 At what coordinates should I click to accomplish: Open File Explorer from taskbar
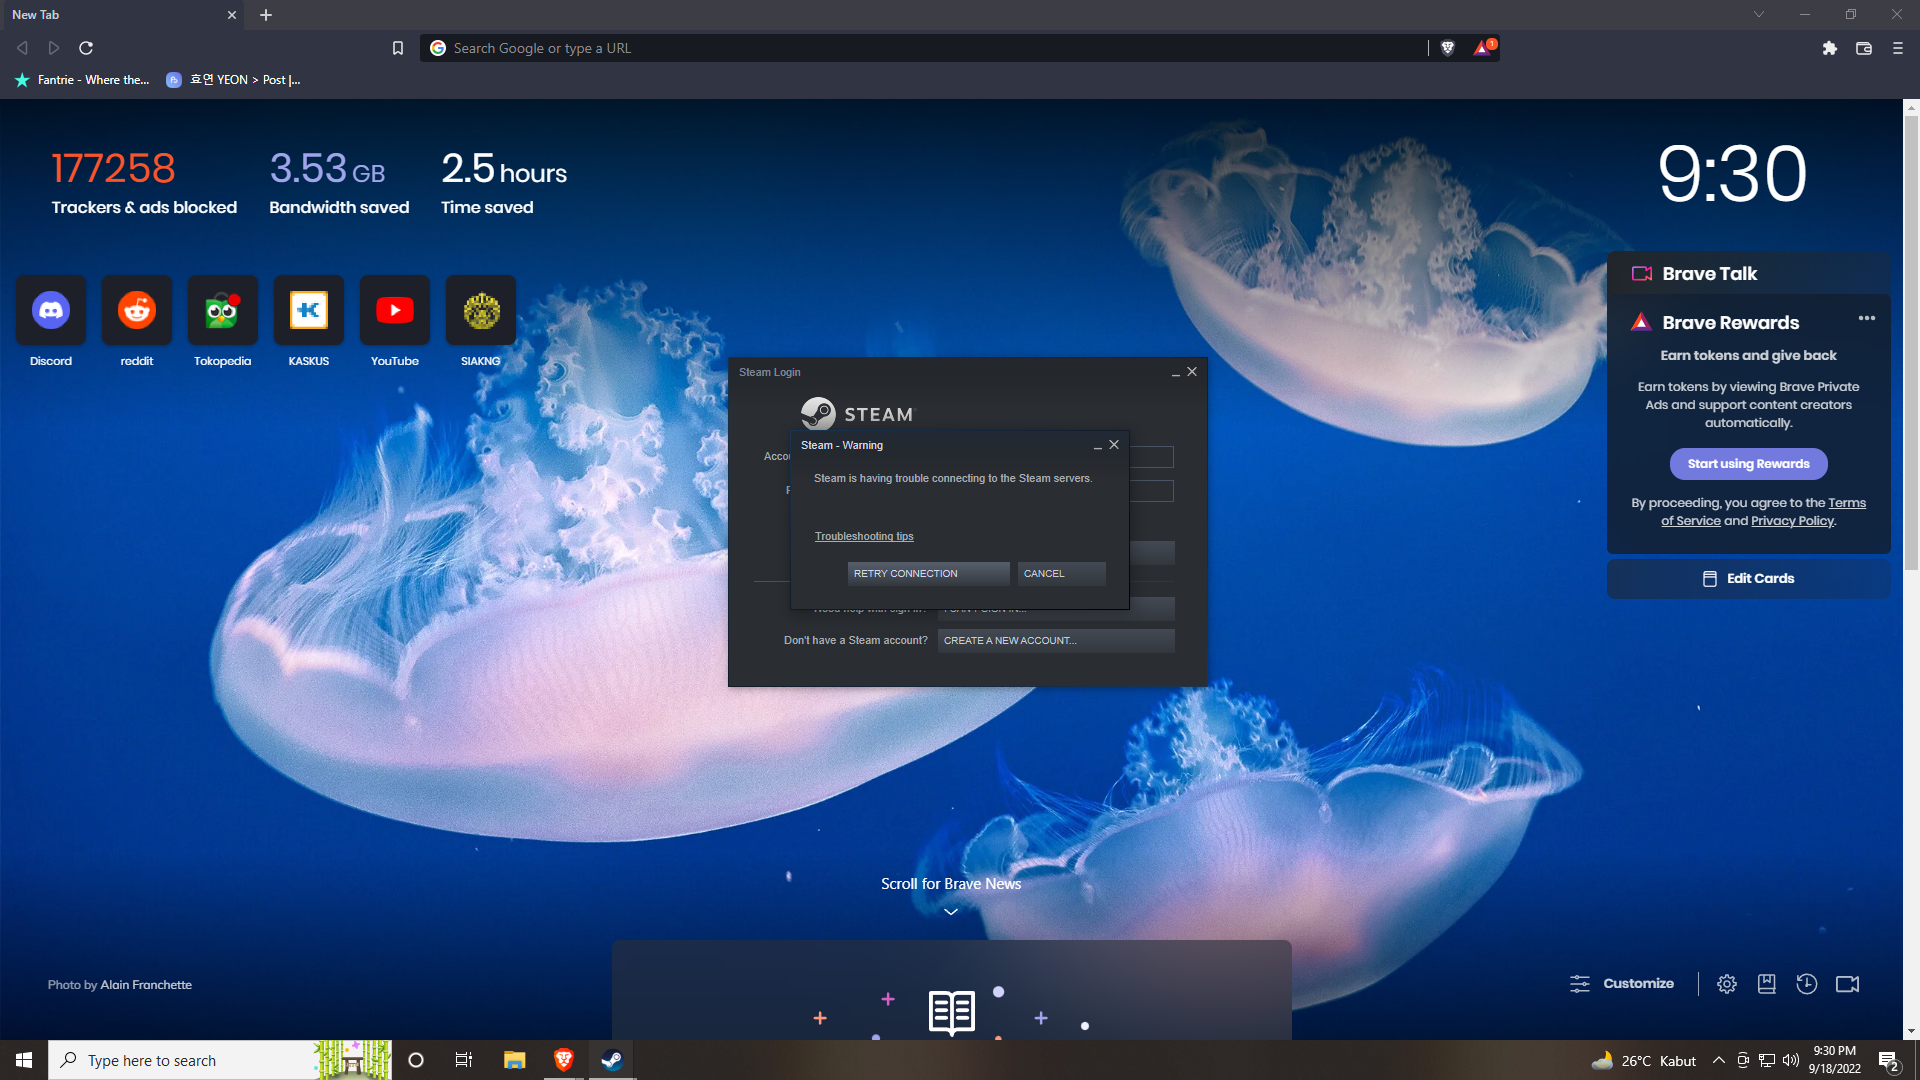coord(515,1060)
